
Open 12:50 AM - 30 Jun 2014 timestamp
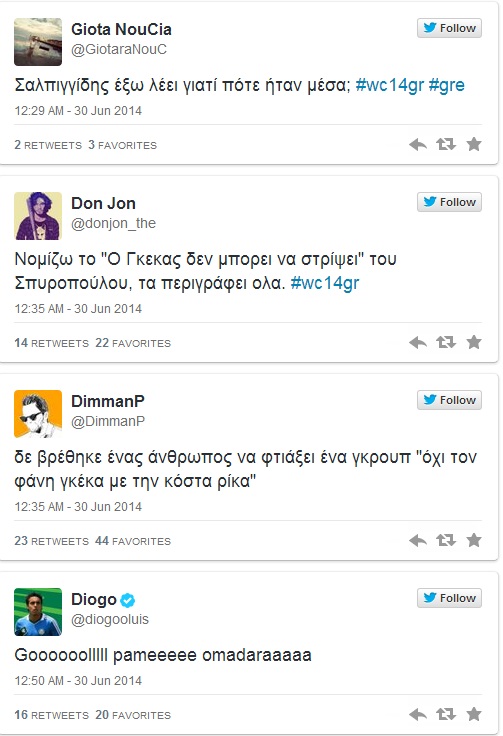(x=78, y=681)
